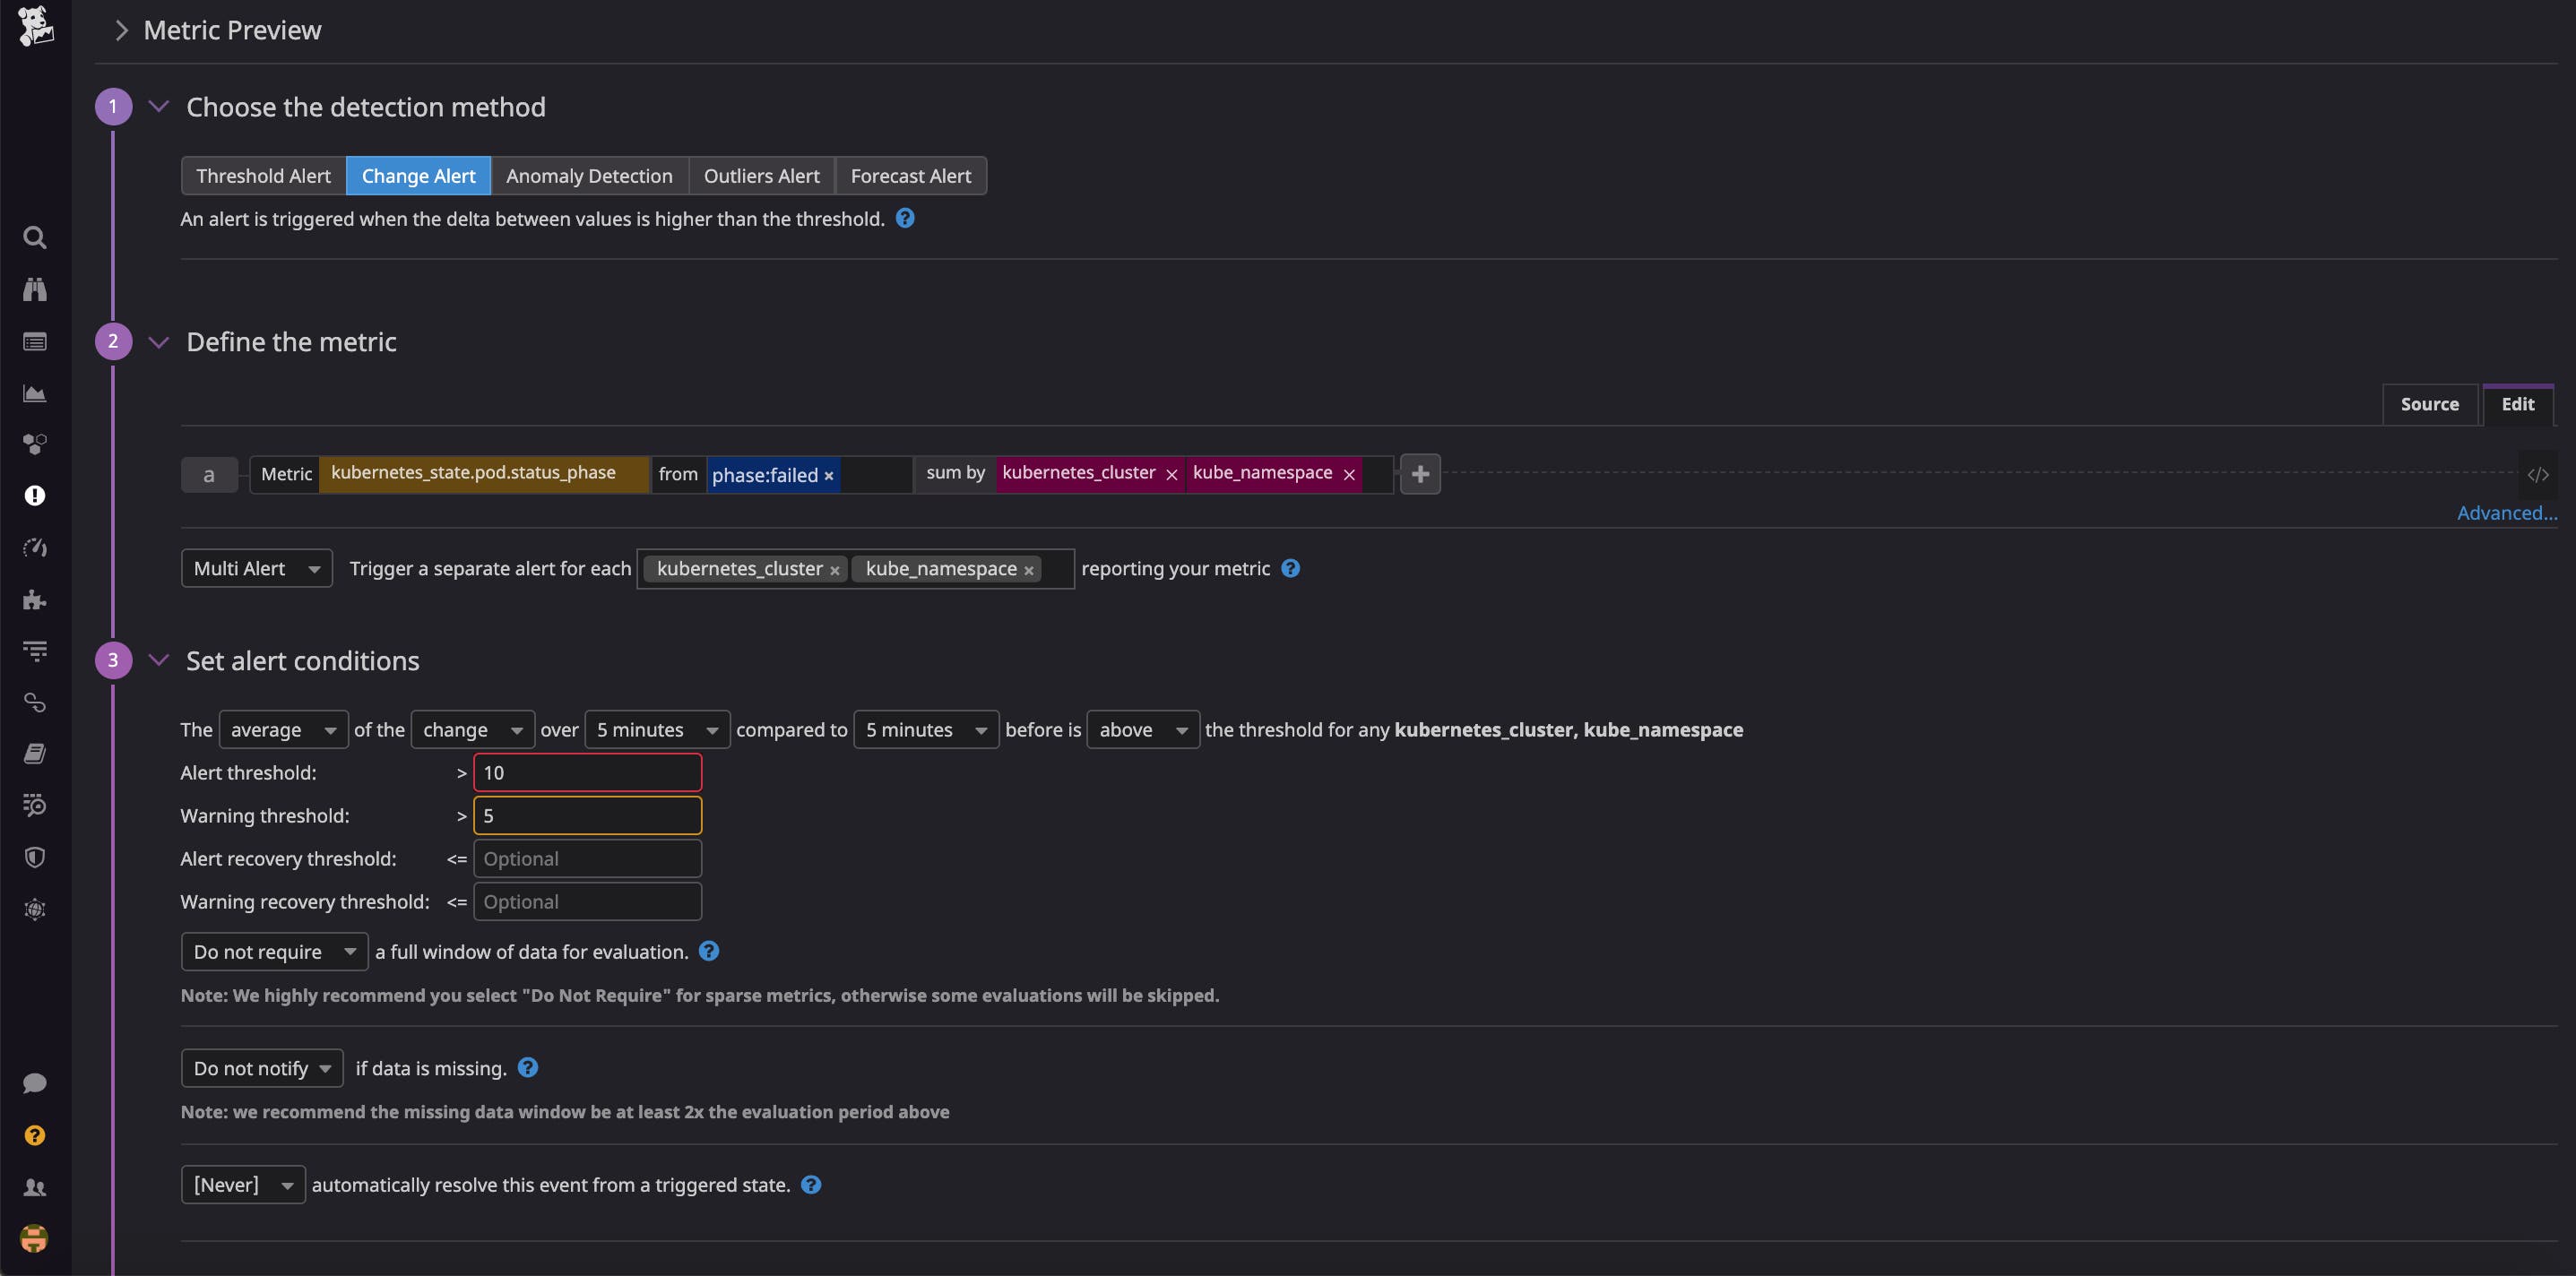Switch to the Anomaly Detection detection method
Viewport: 2576px width, 1276px height.
pyautogui.click(x=589, y=175)
